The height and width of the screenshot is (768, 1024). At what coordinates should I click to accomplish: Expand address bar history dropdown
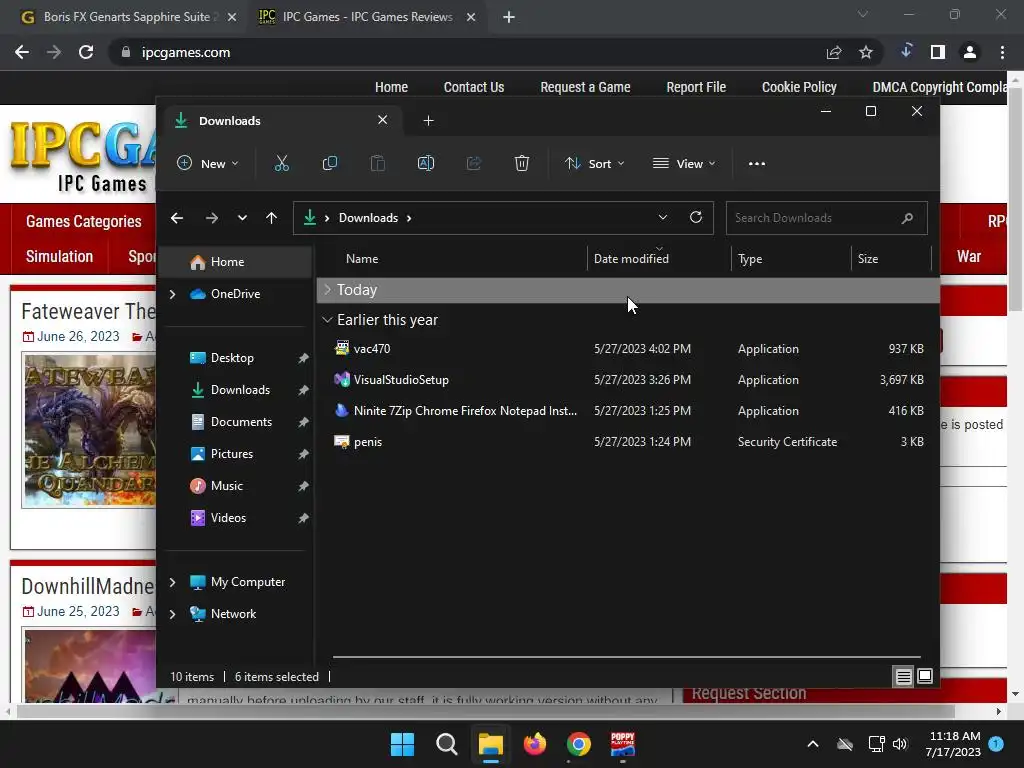click(663, 217)
